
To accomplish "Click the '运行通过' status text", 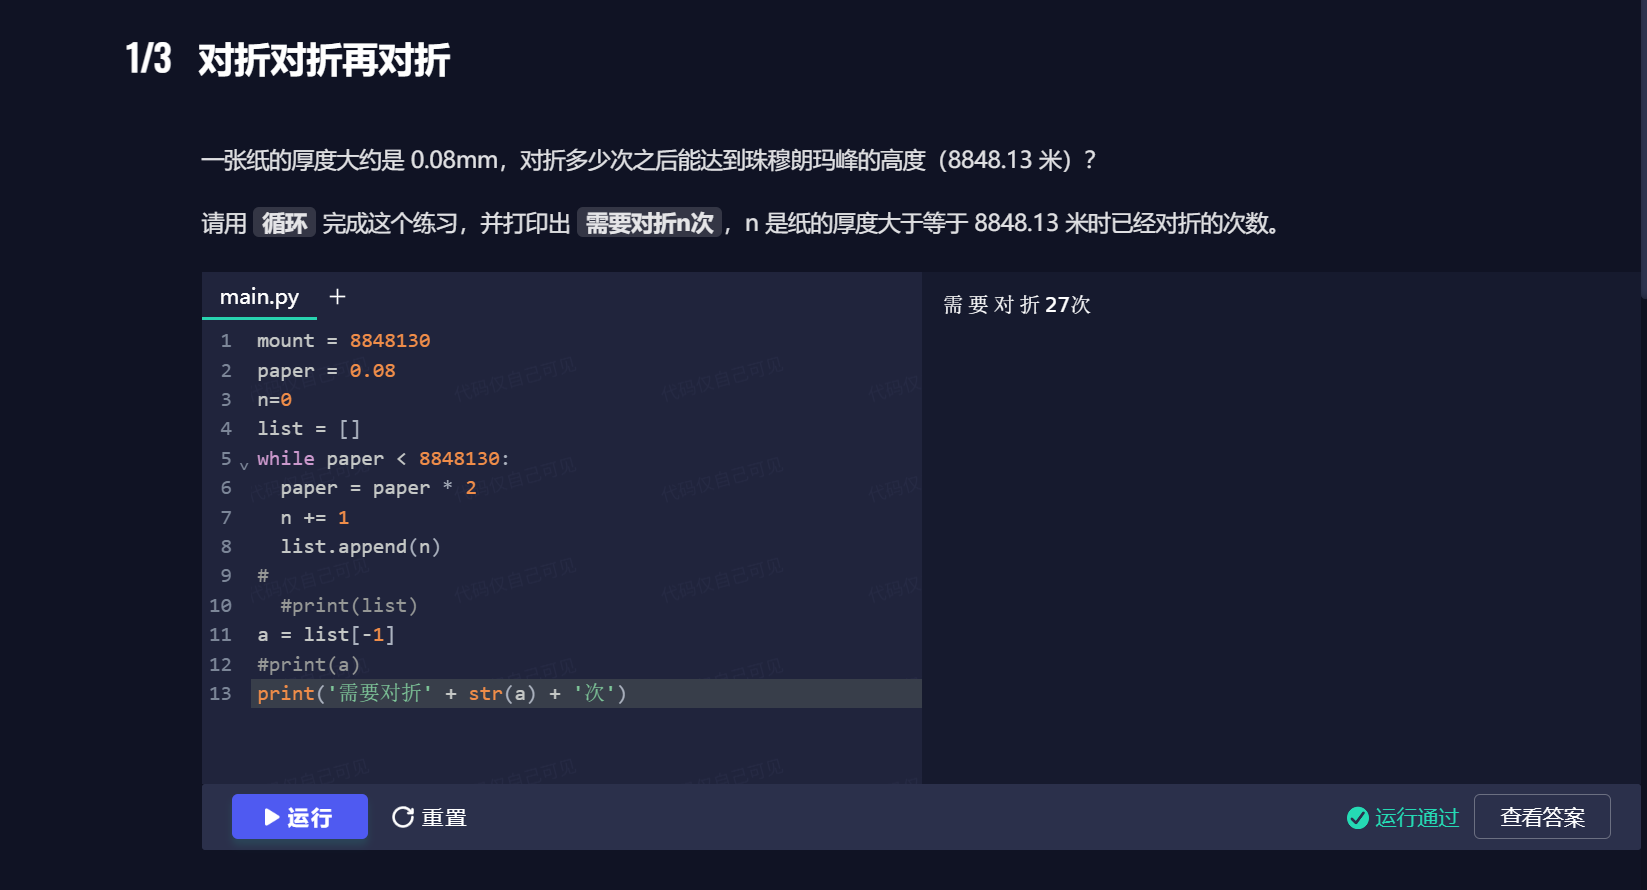I will pyautogui.click(x=1417, y=818).
